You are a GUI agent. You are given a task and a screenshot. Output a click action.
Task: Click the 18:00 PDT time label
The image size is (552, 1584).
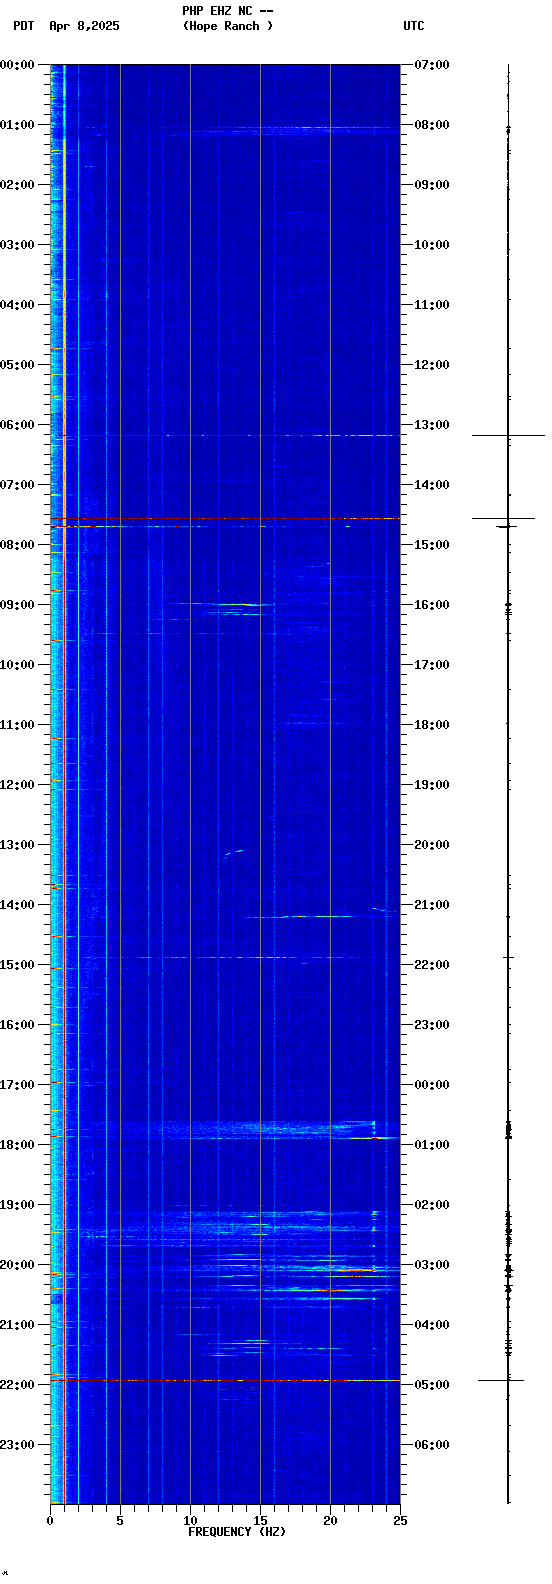coord(17,1145)
